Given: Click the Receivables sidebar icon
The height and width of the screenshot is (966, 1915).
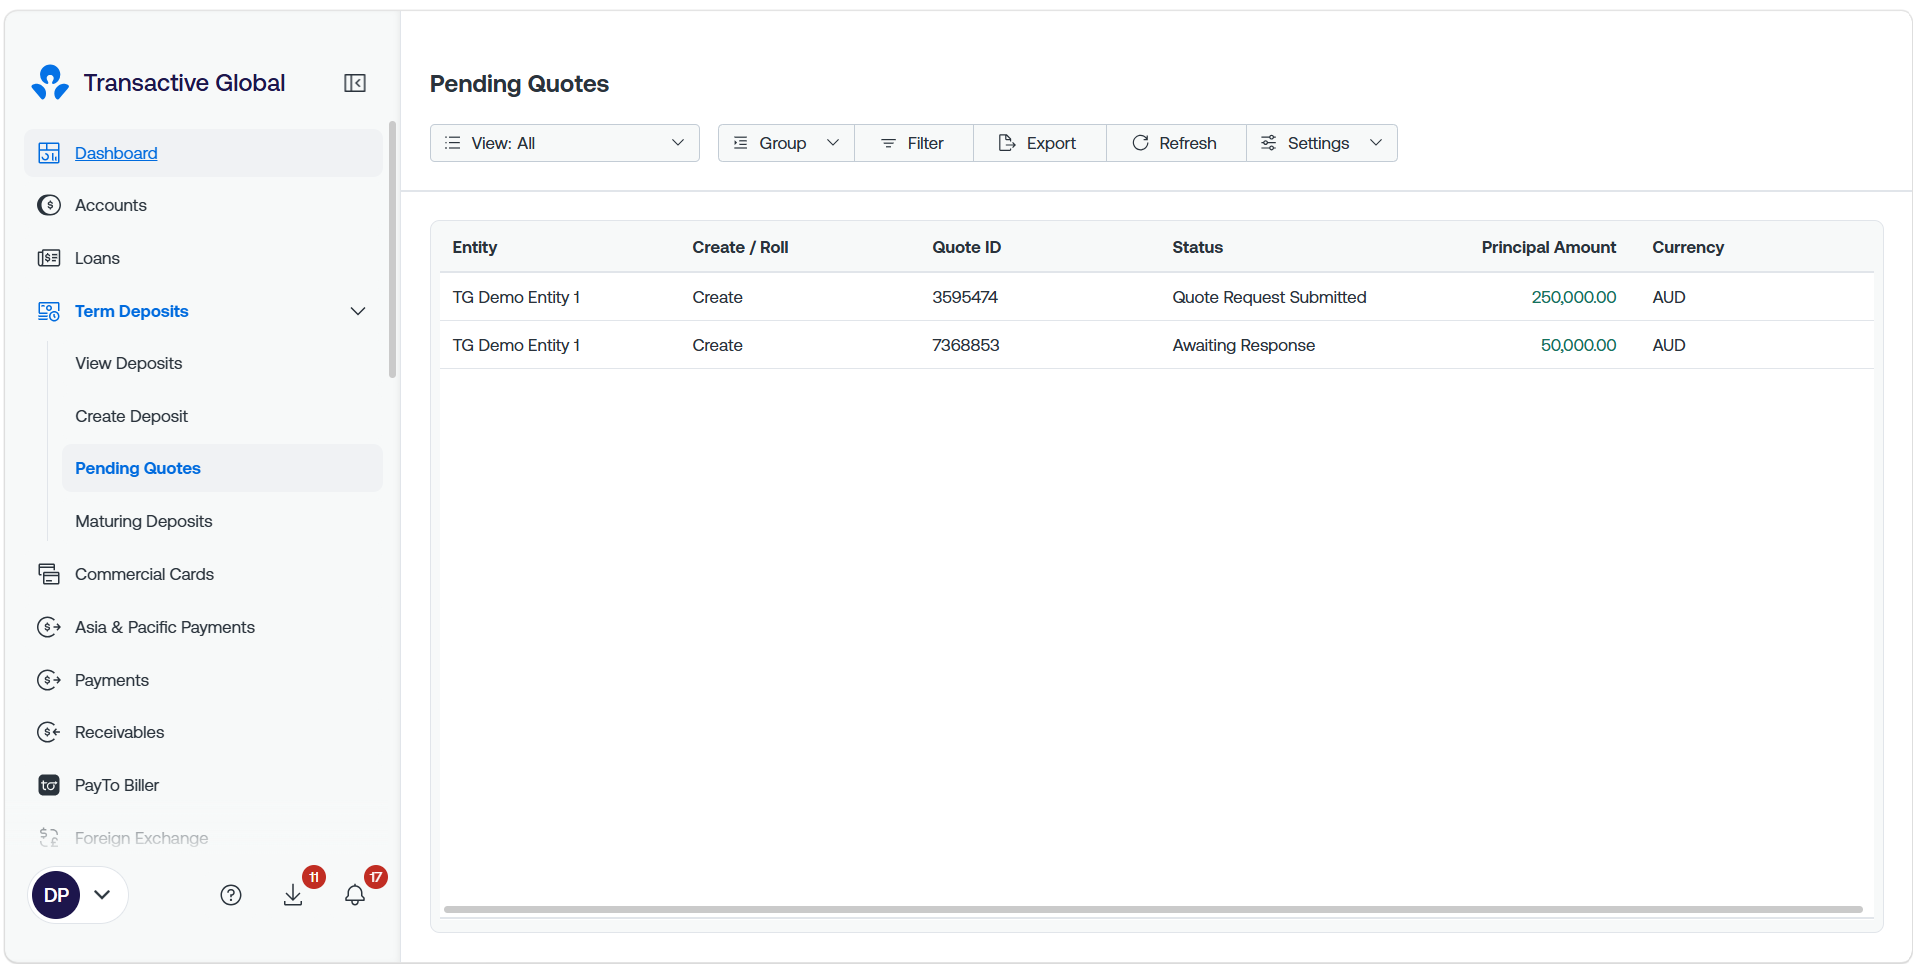Looking at the screenshot, I should click(49, 732).
